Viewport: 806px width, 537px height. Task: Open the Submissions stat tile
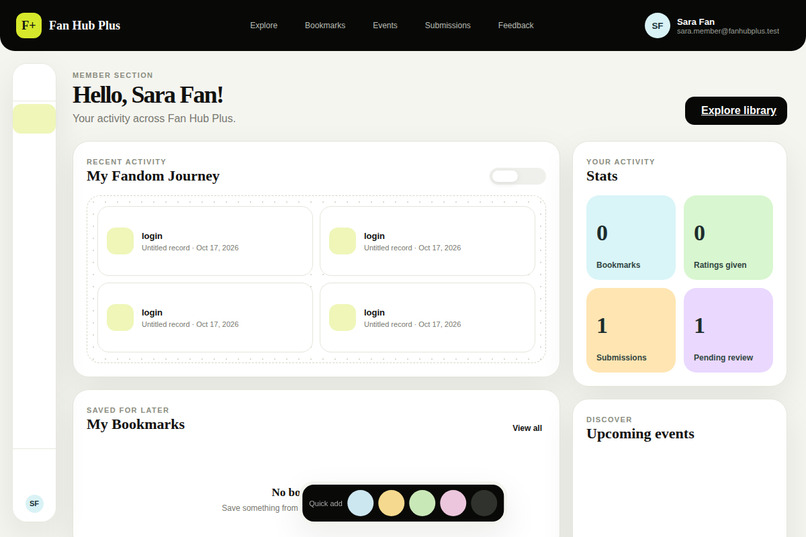point(631,330)
